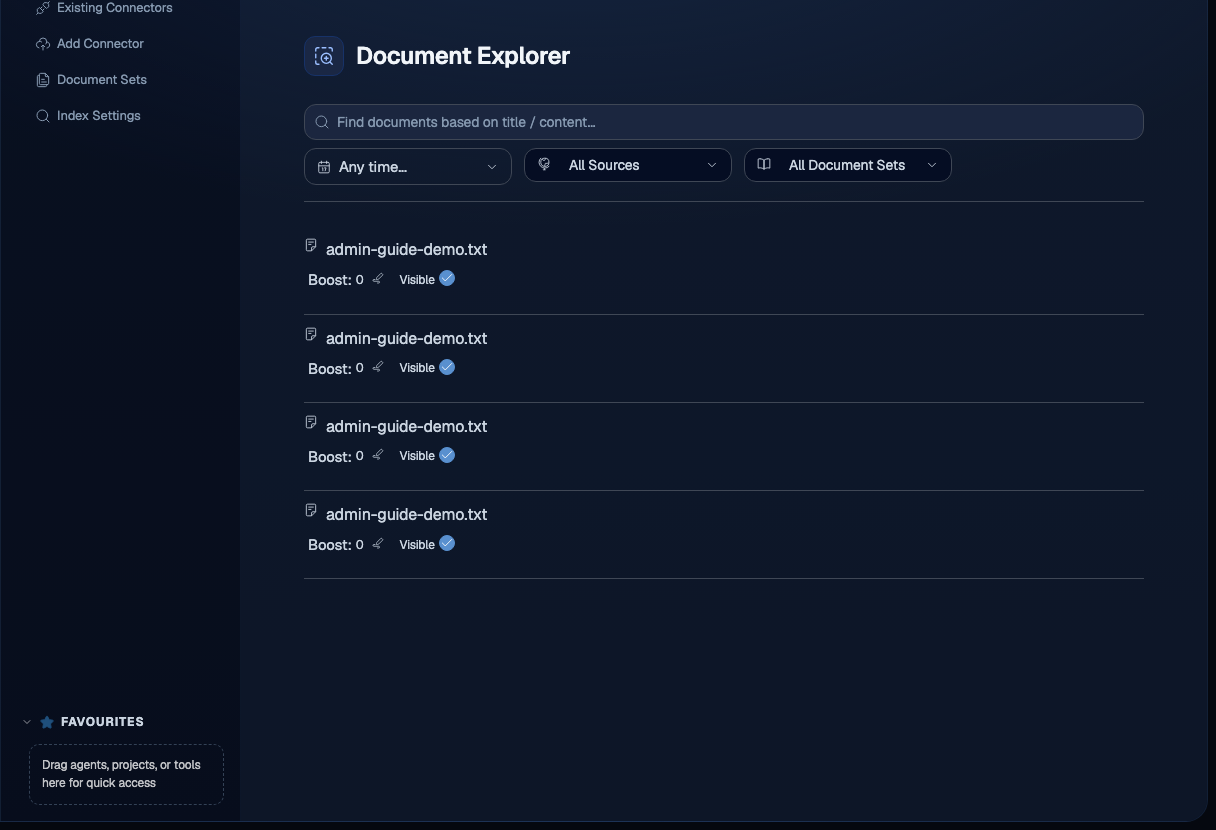Click the Index Settings magnifier icon
1216x830 pixels.
(x=43, y=116)
